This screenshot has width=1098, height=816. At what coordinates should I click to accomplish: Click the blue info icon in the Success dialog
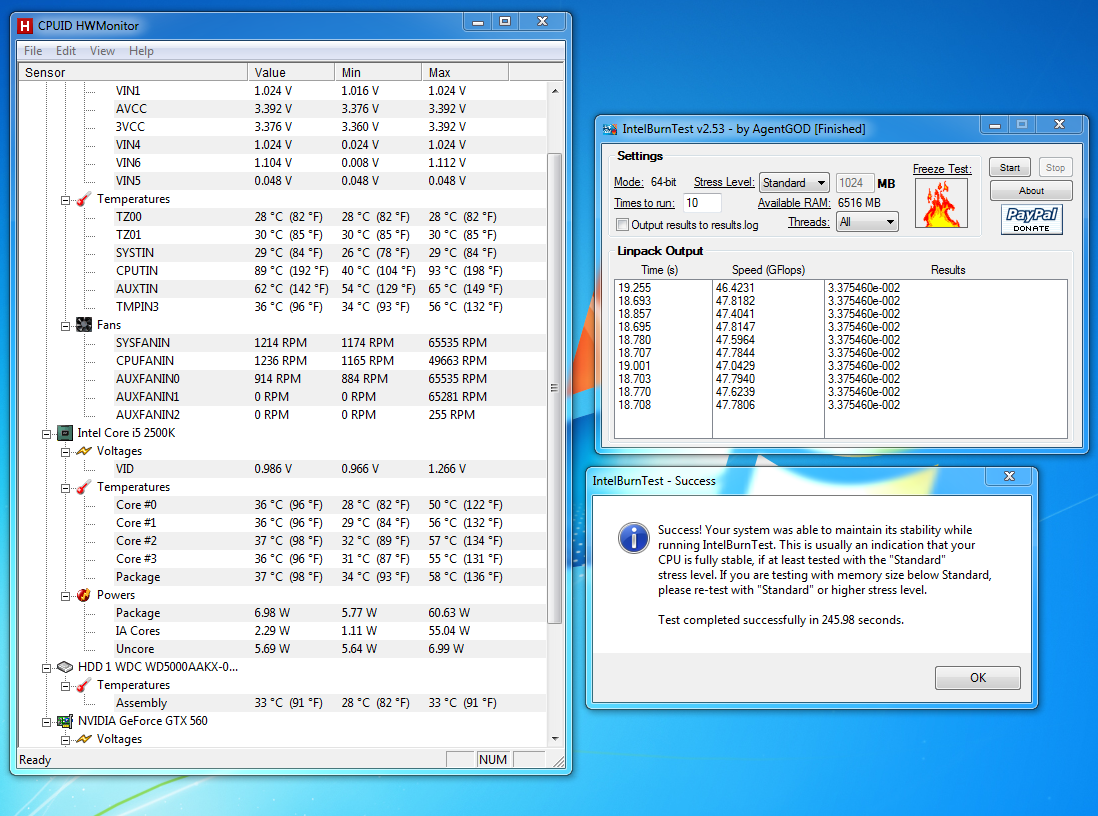point(634,538)
